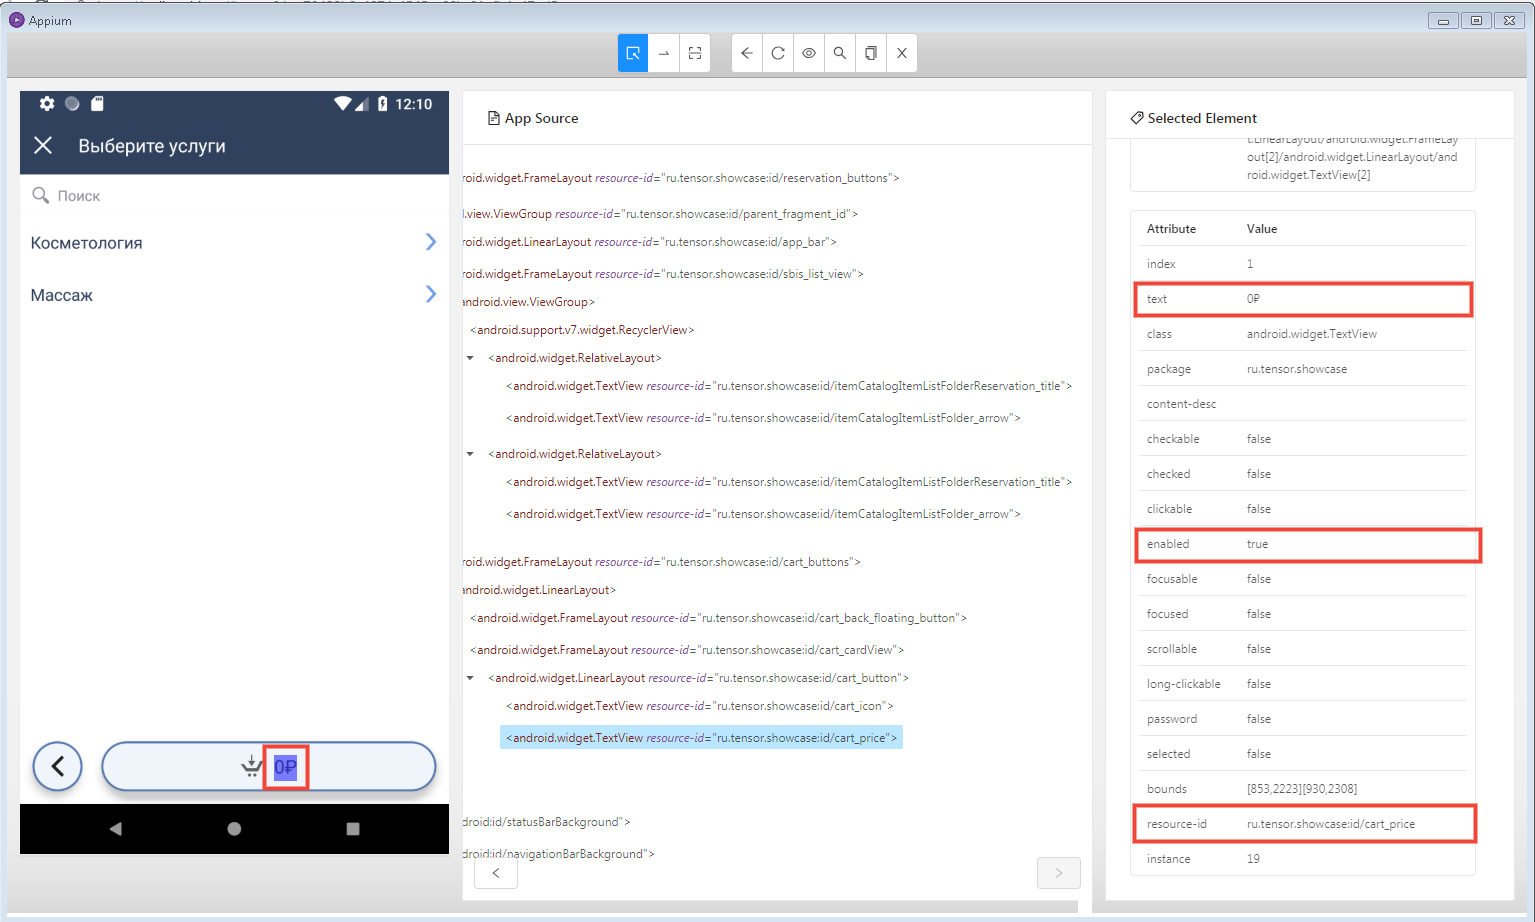Click package value ru.tensor.showcase
The image size is (1535, 922).
[x=1297, y=369]
